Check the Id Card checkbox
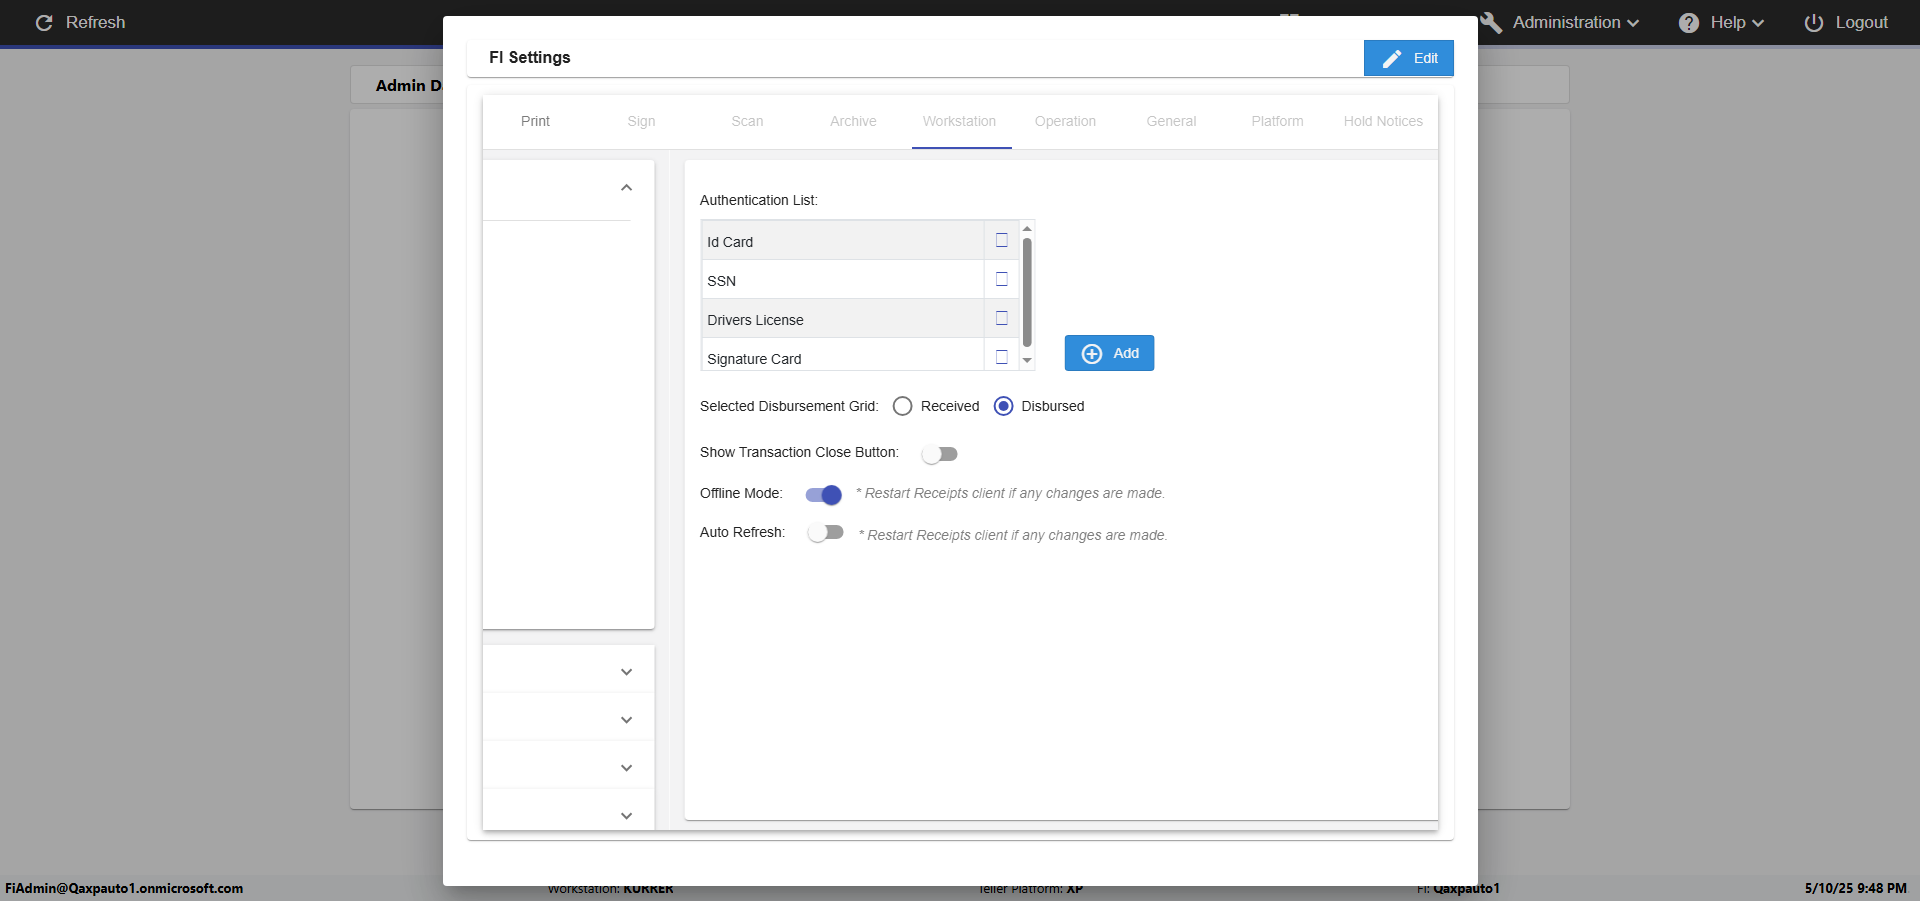The width and height of the screenshot is (1920, 901). 1001,241
